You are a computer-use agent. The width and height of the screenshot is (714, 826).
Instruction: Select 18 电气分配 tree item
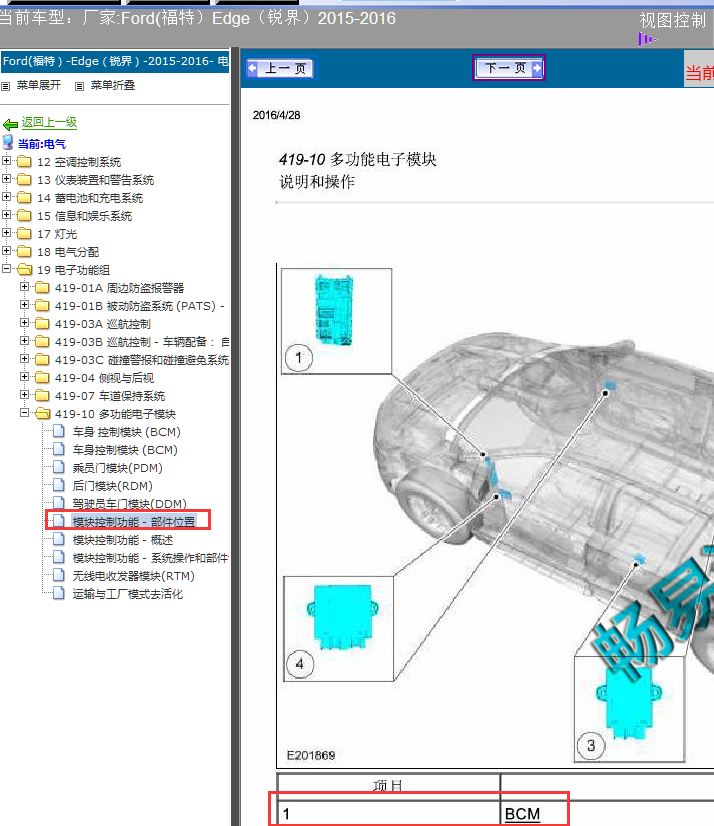pos(68,252)
